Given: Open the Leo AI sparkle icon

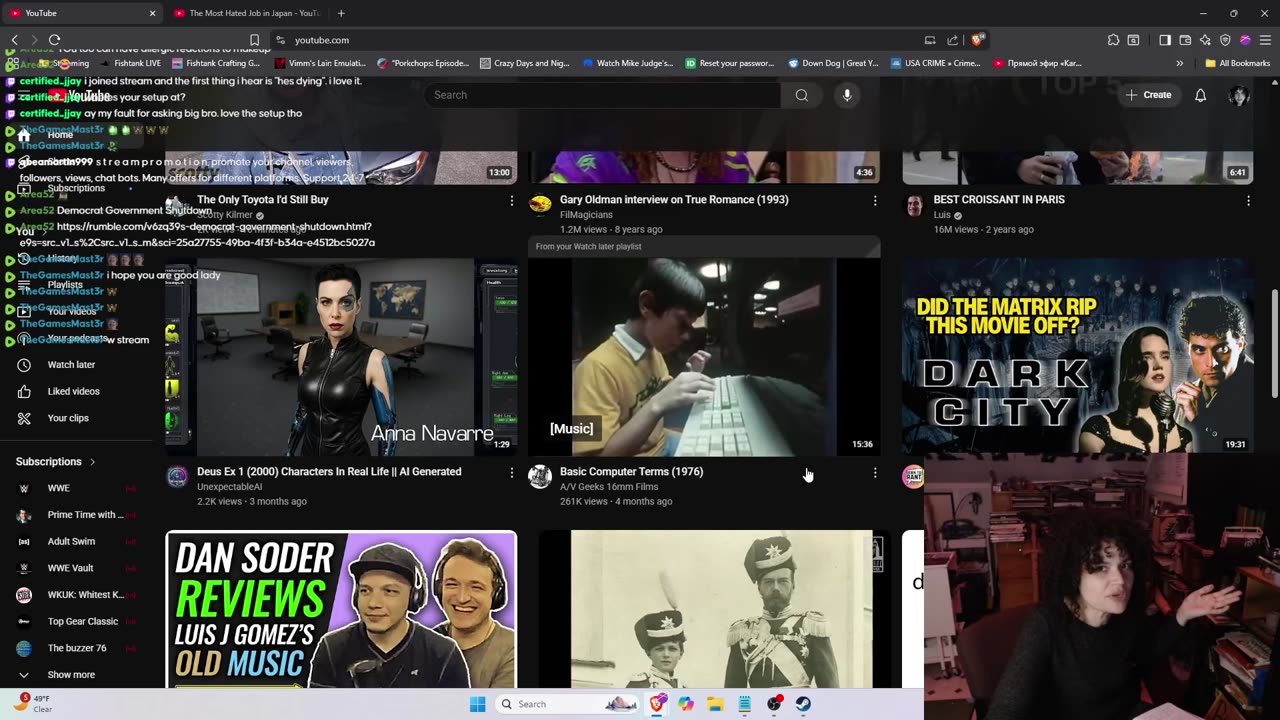Looking at the screenshot, I should (1205, 40).
